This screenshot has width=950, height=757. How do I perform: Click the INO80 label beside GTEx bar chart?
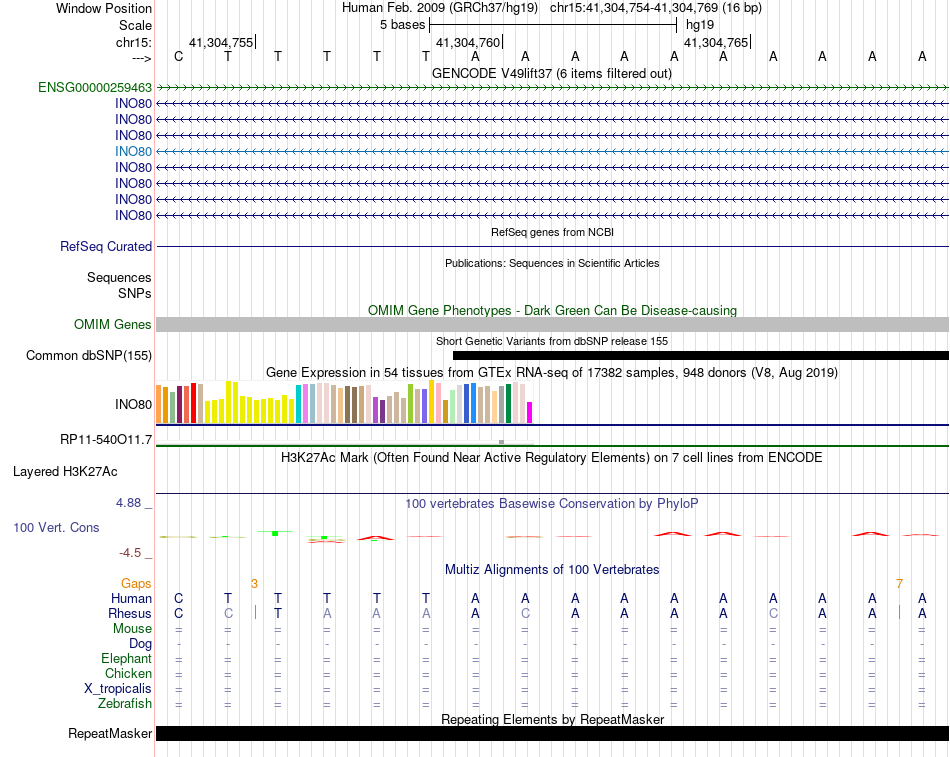click(133, 404)
